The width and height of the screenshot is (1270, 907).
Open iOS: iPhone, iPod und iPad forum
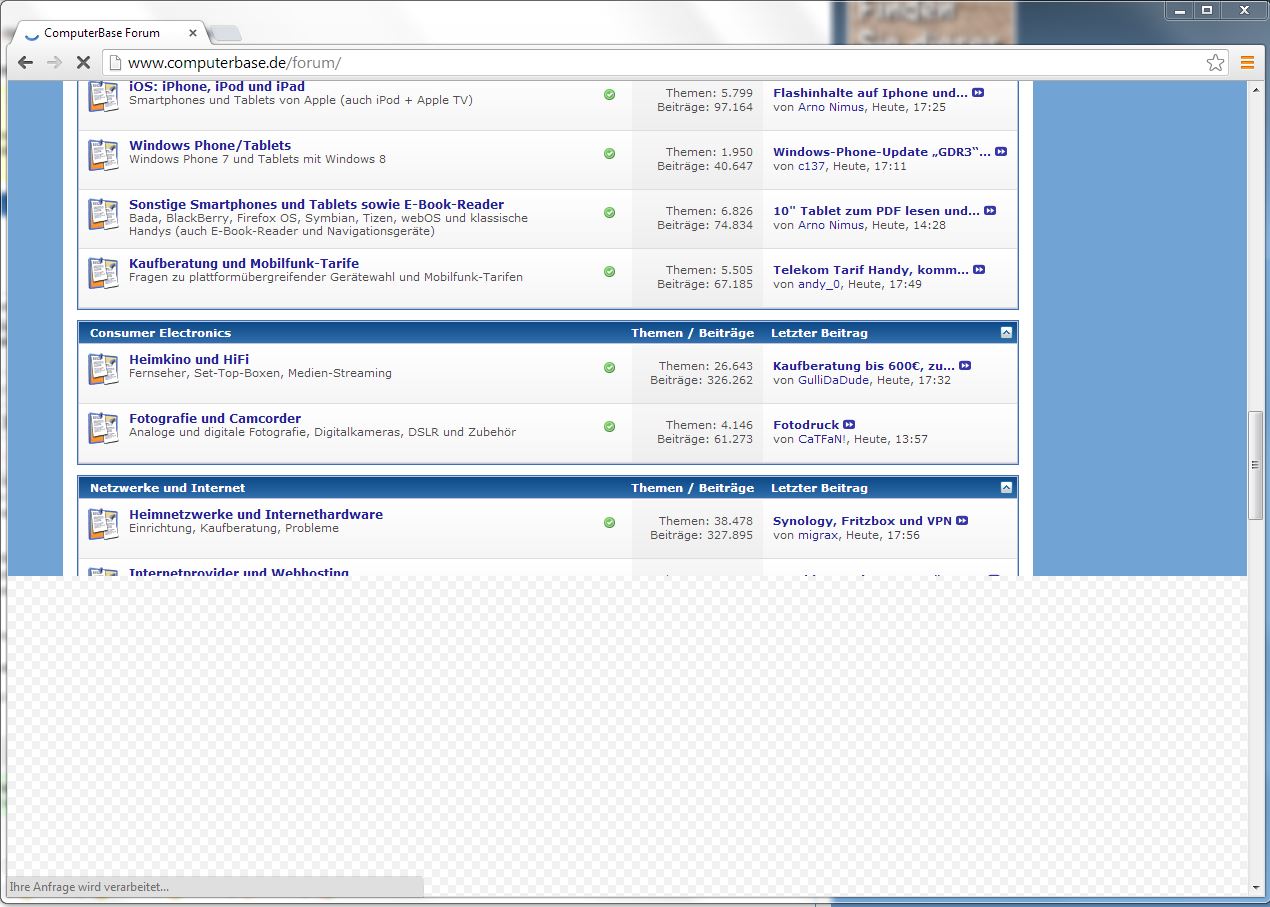pyautogui.click(x=217, y=87)
